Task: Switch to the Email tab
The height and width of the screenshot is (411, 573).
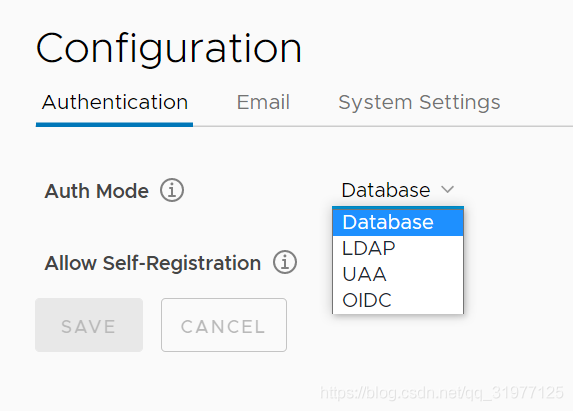Action: click(263, 102)
